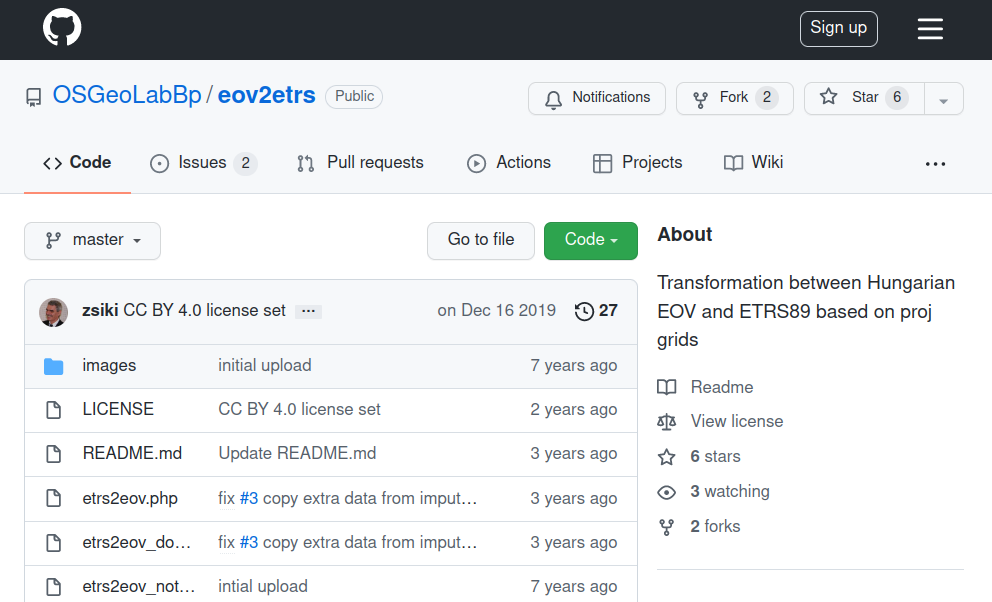
Task: Click the license scale icon
Action: tap(667, 422)
